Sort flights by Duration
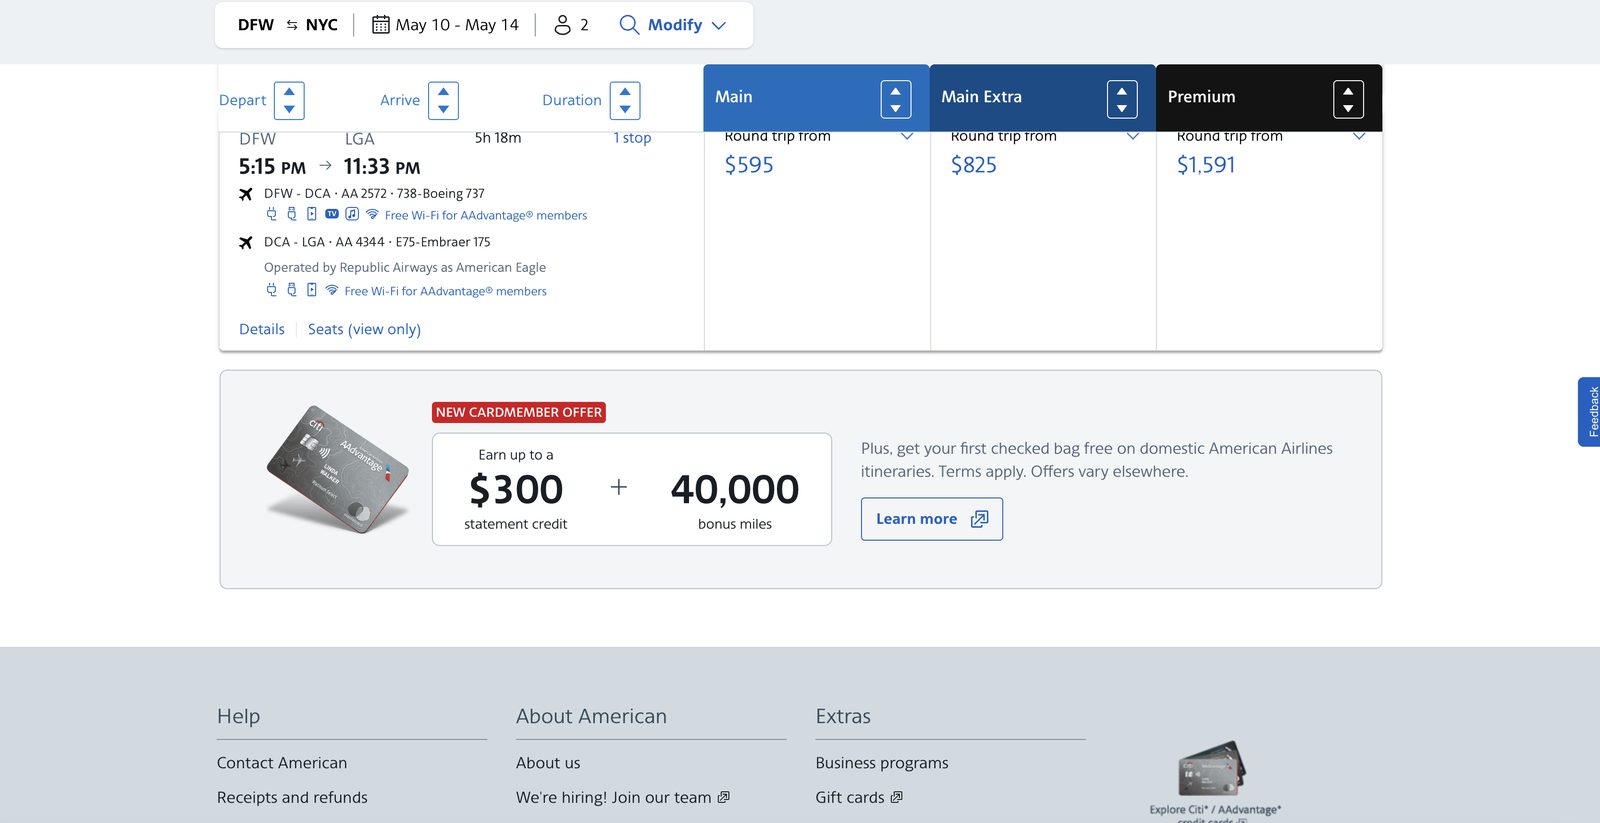Screen dimensions: 1600x823 tap(625, 100)
